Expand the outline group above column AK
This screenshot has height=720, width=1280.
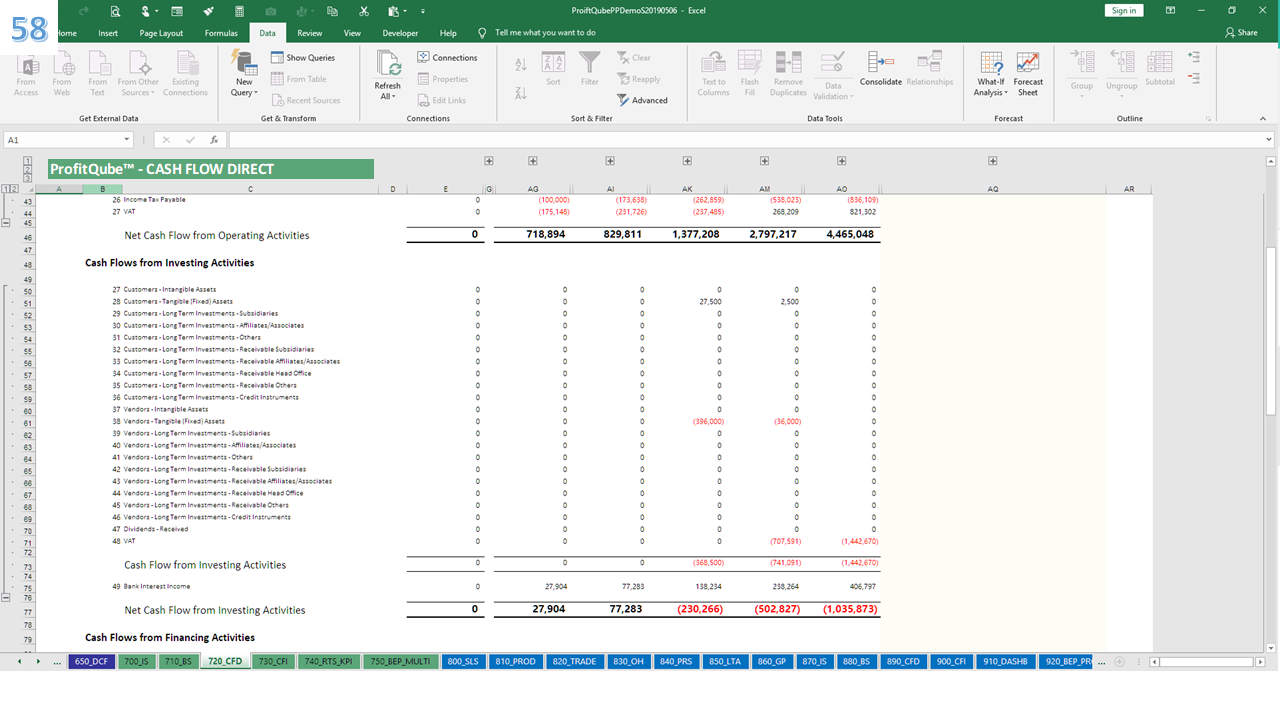(x=687, y=161)
